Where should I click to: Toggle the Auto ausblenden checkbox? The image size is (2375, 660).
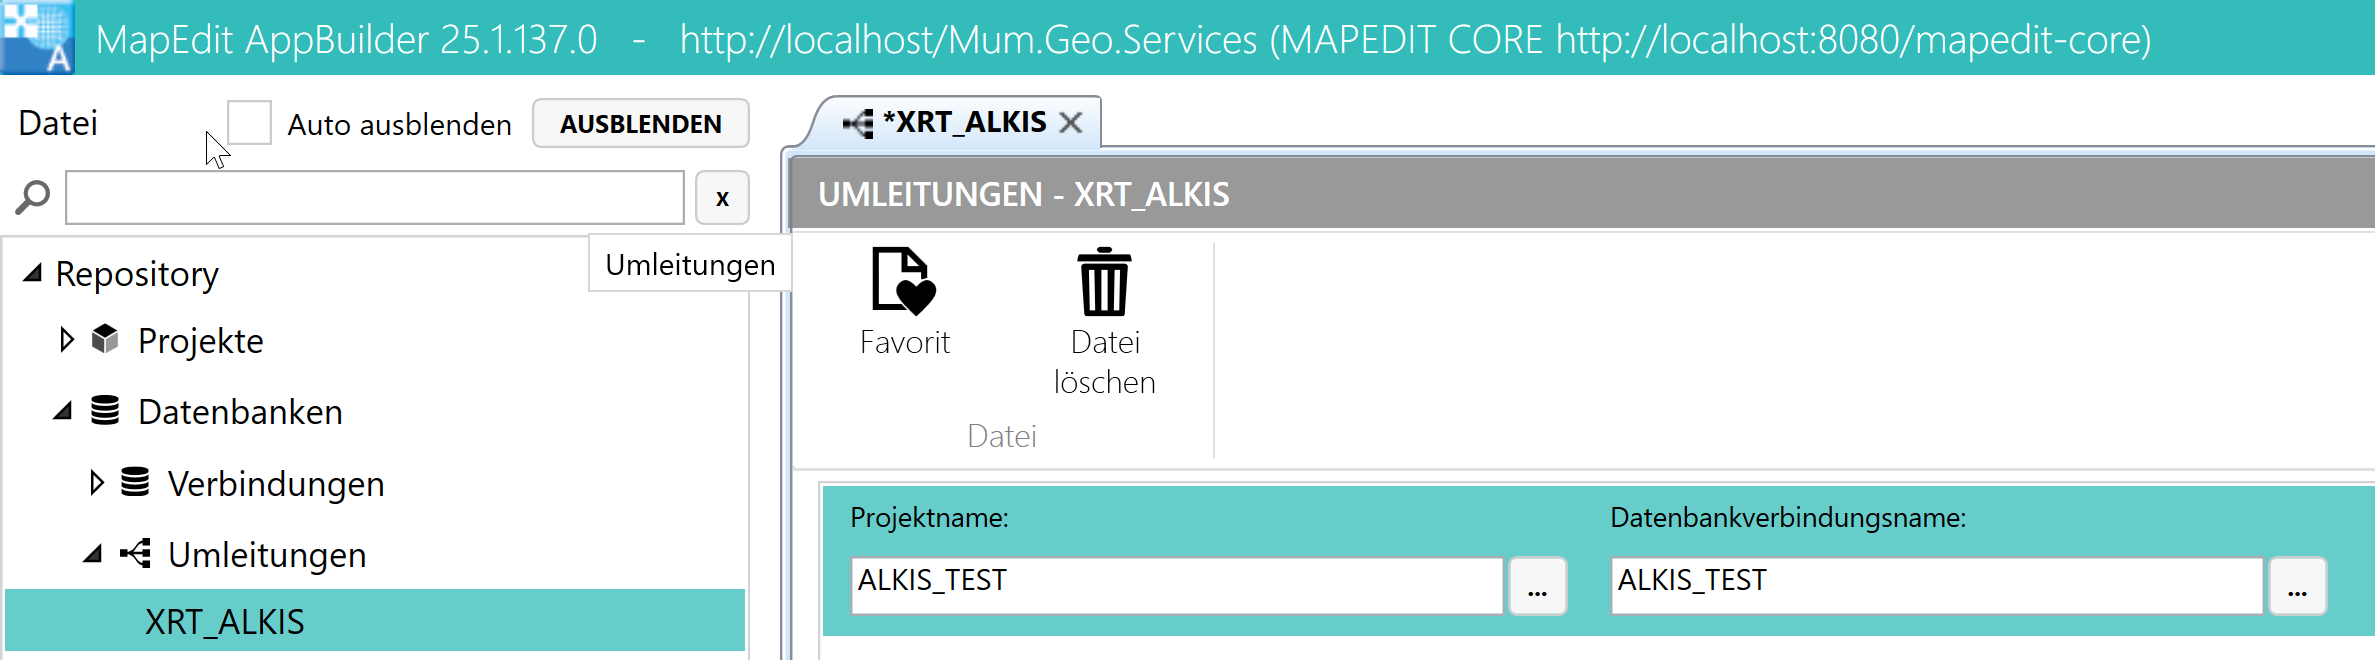pyautogui.click(x=249, y=123)
